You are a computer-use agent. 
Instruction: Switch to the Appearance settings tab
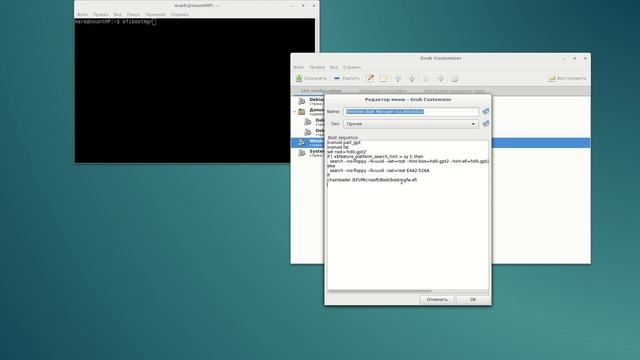pyautogui.click(x=454, y=91)
